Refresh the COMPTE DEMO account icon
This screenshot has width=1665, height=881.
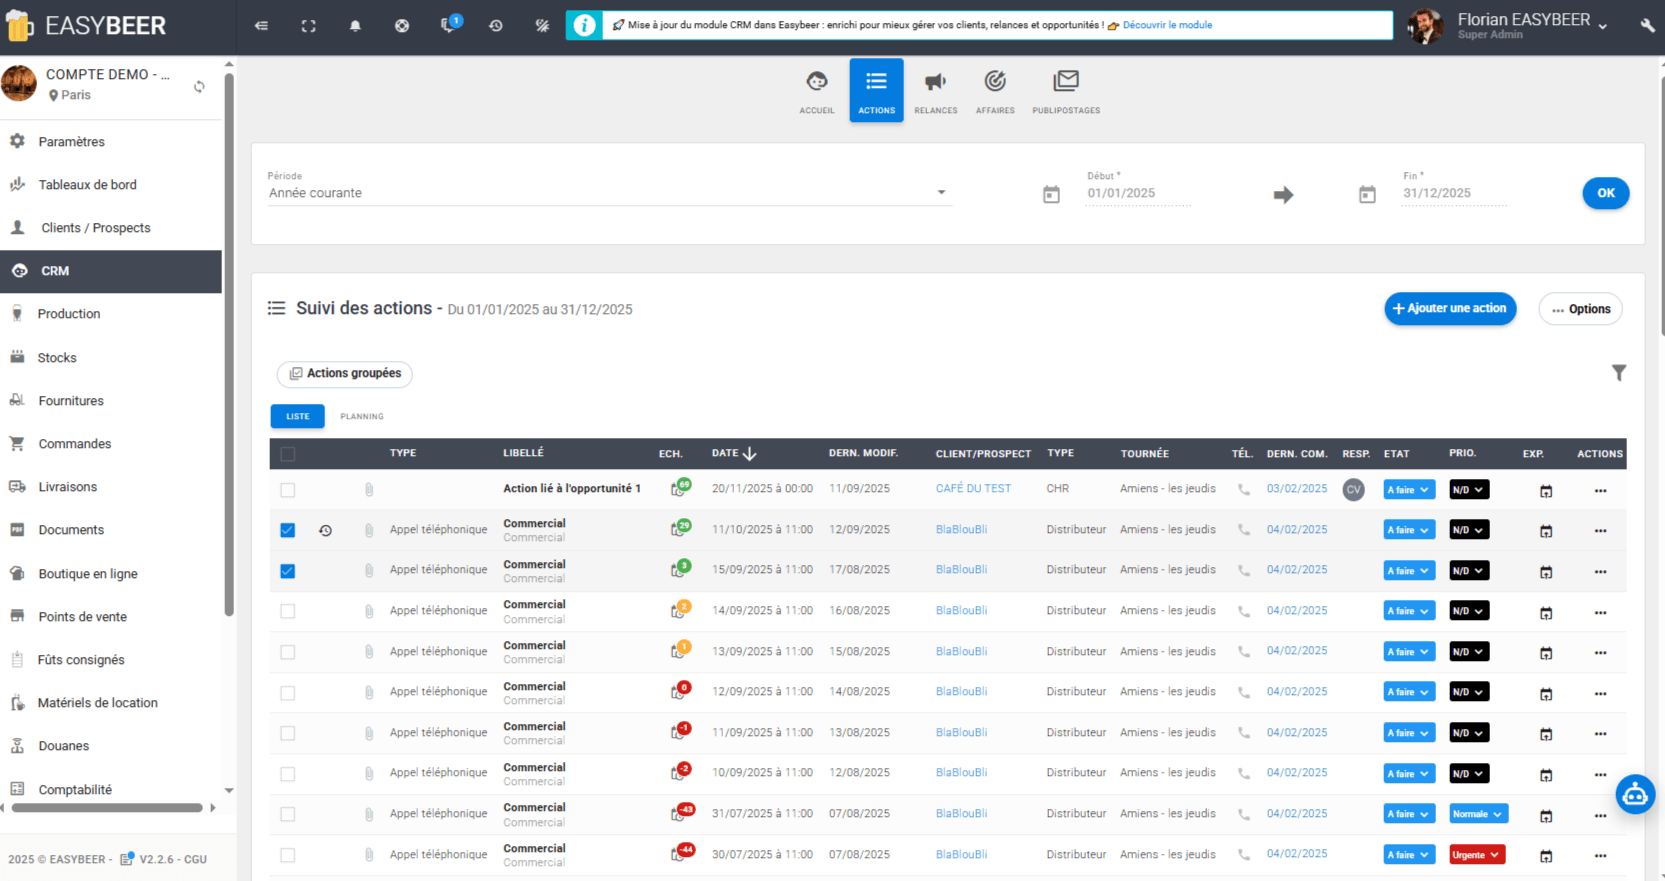(x=199, y=87)
